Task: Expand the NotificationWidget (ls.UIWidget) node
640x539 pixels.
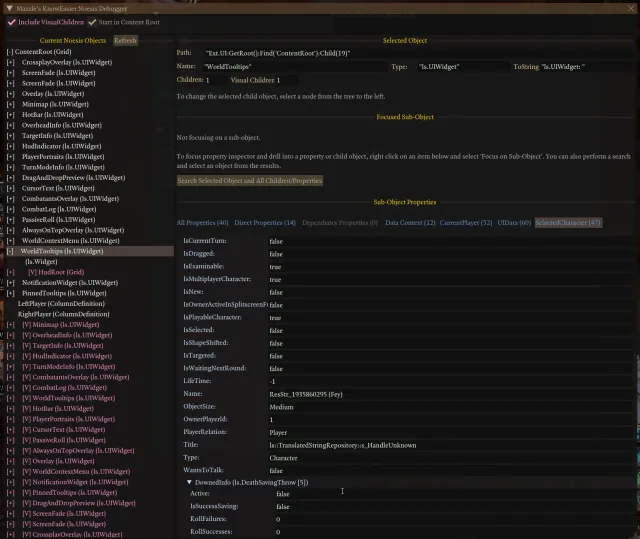Action: pos(10,283)
